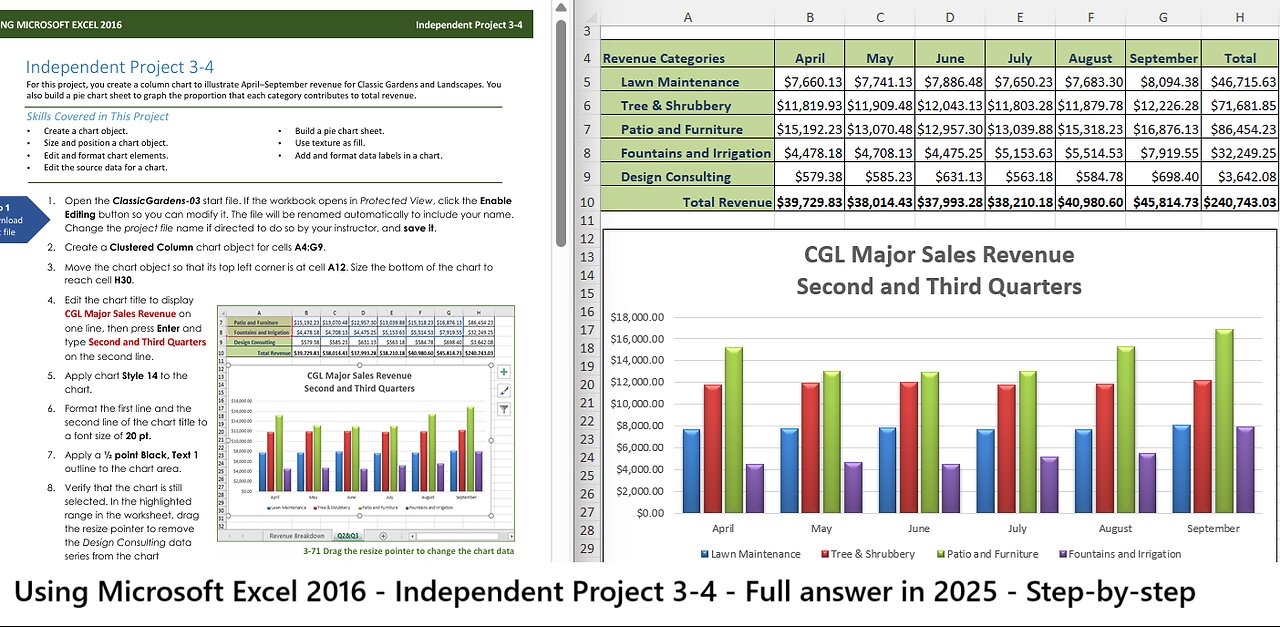The width and height of the screenshot is (1280, 627).
Task: Select row 10 header in Excel
Action: click(588, 201)
